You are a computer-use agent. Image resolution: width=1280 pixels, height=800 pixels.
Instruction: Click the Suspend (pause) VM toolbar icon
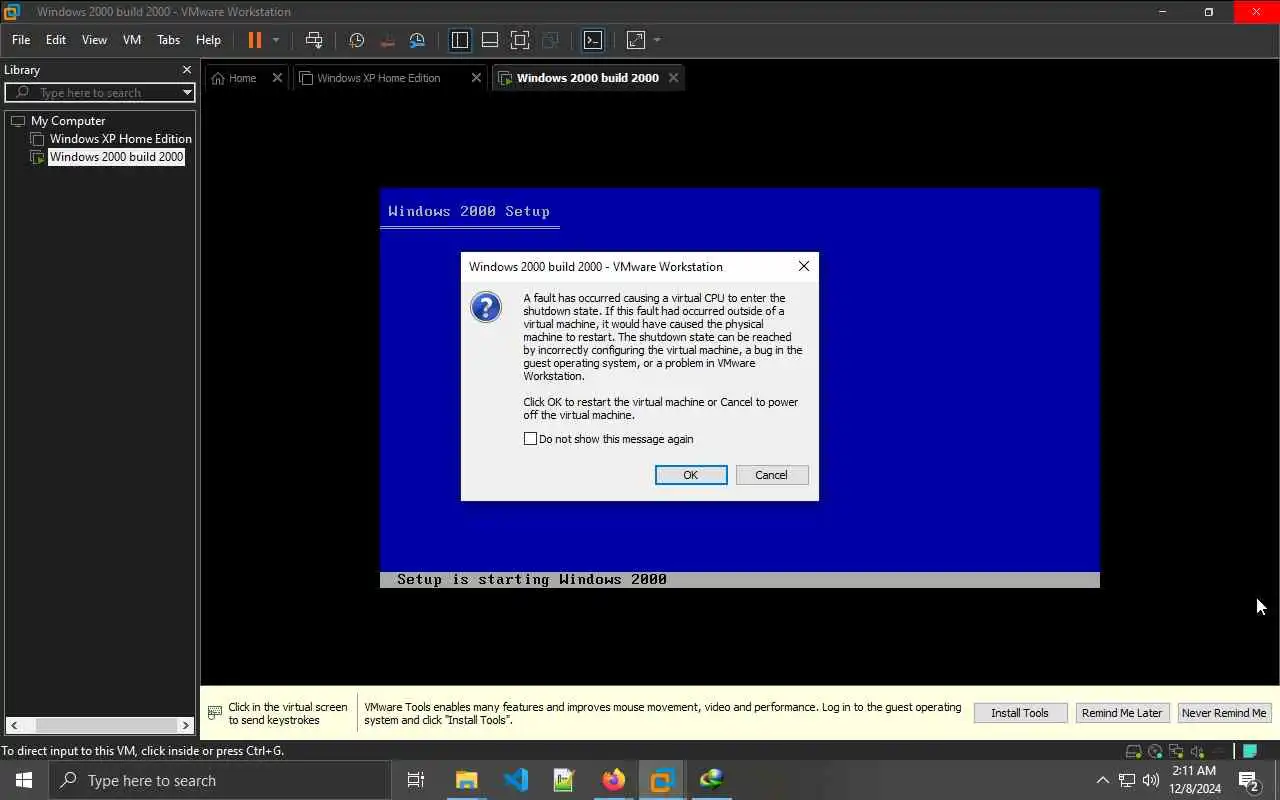click(x=255, y=40)
